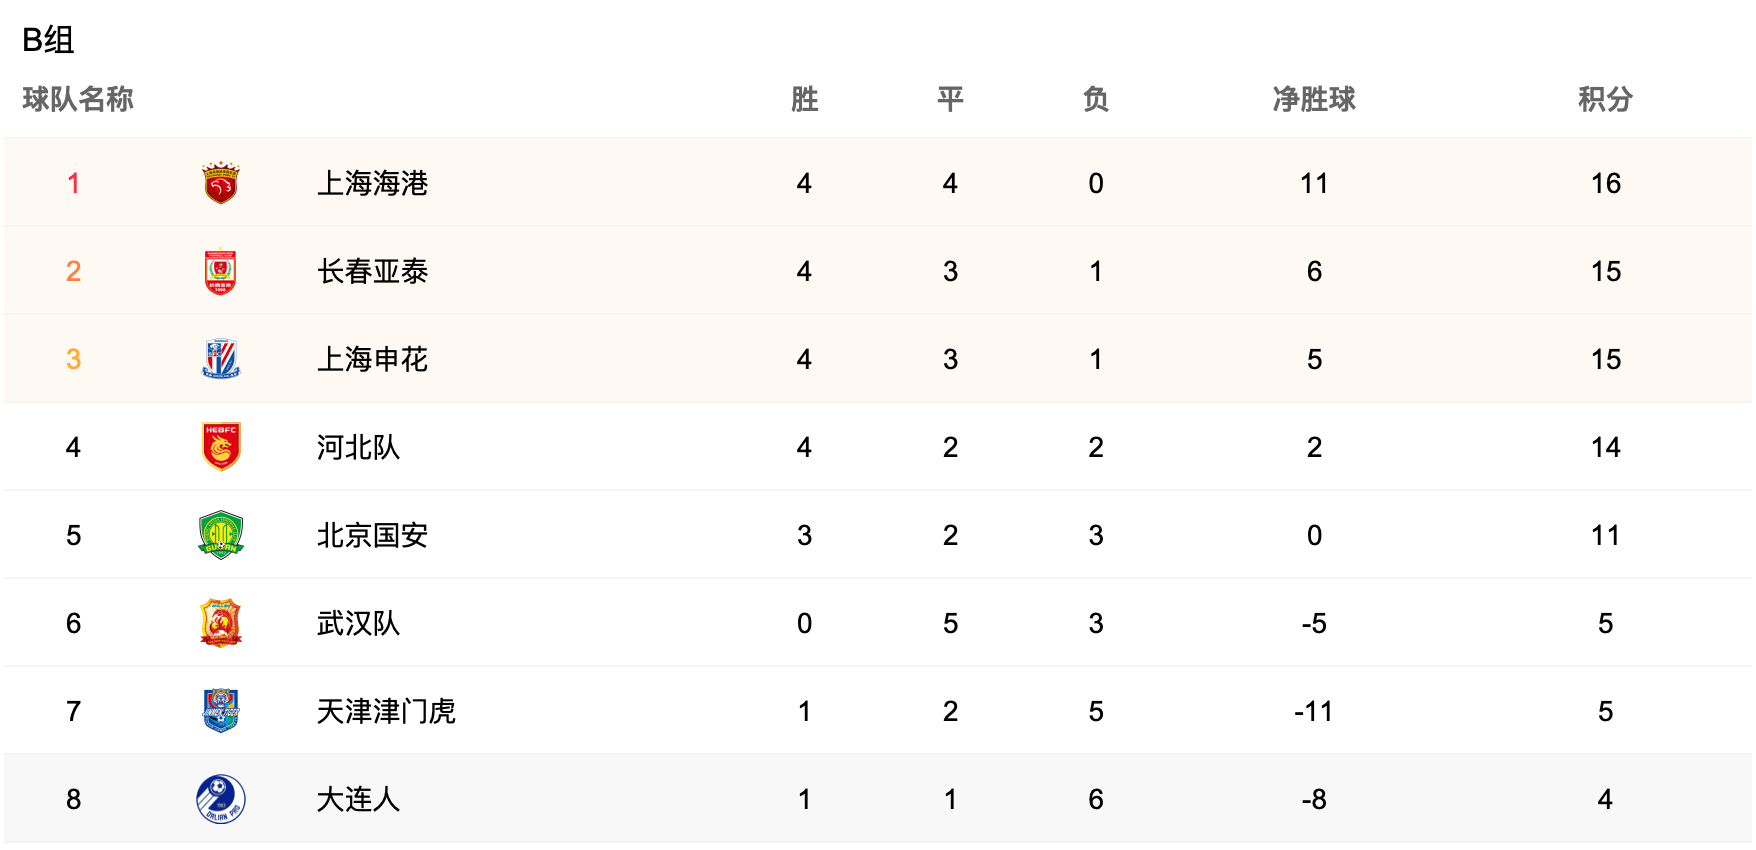This screenshot has height=850, width=1756.
Task: Open the 大连人 round blue logo
Action: point(220,799)
